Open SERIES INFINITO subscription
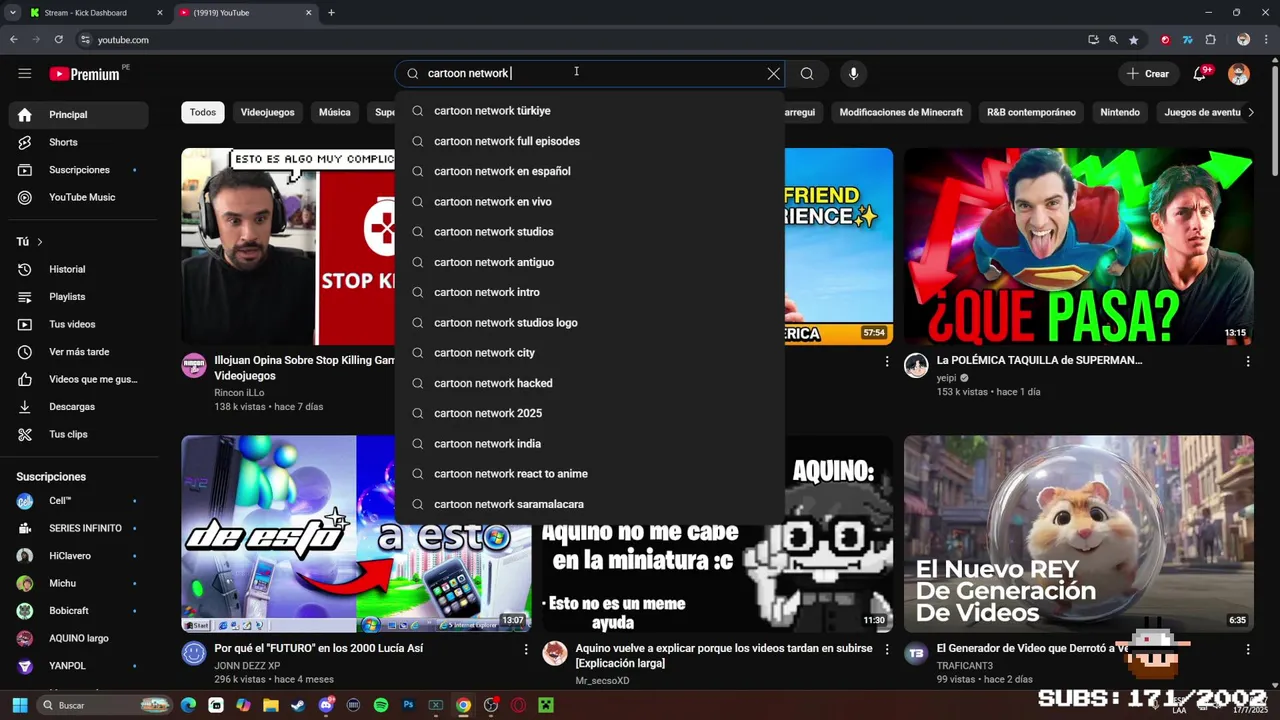This screenshot has height=720, width=1280. point(78,528)
